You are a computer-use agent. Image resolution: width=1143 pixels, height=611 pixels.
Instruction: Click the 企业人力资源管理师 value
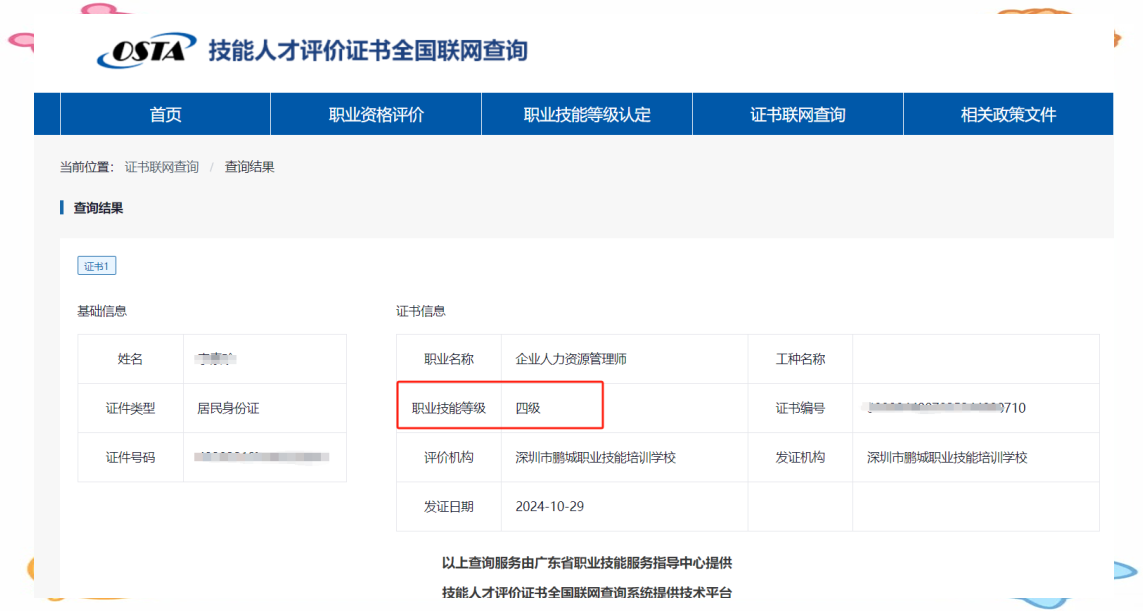(x=571, y=359)
